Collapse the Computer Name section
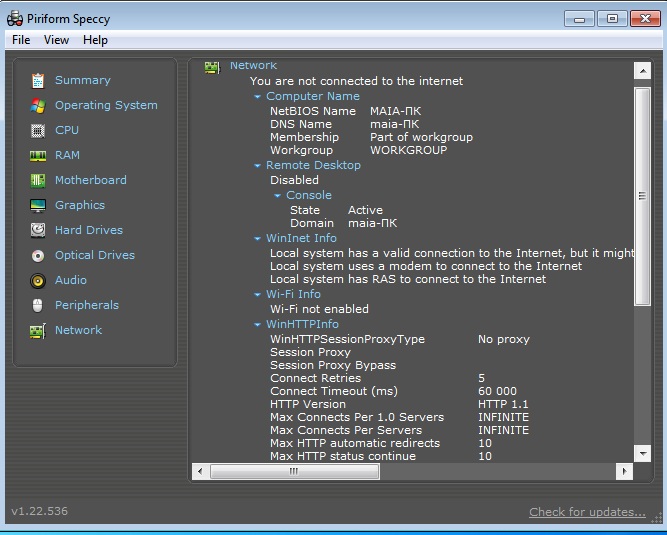 coord(258,97)
